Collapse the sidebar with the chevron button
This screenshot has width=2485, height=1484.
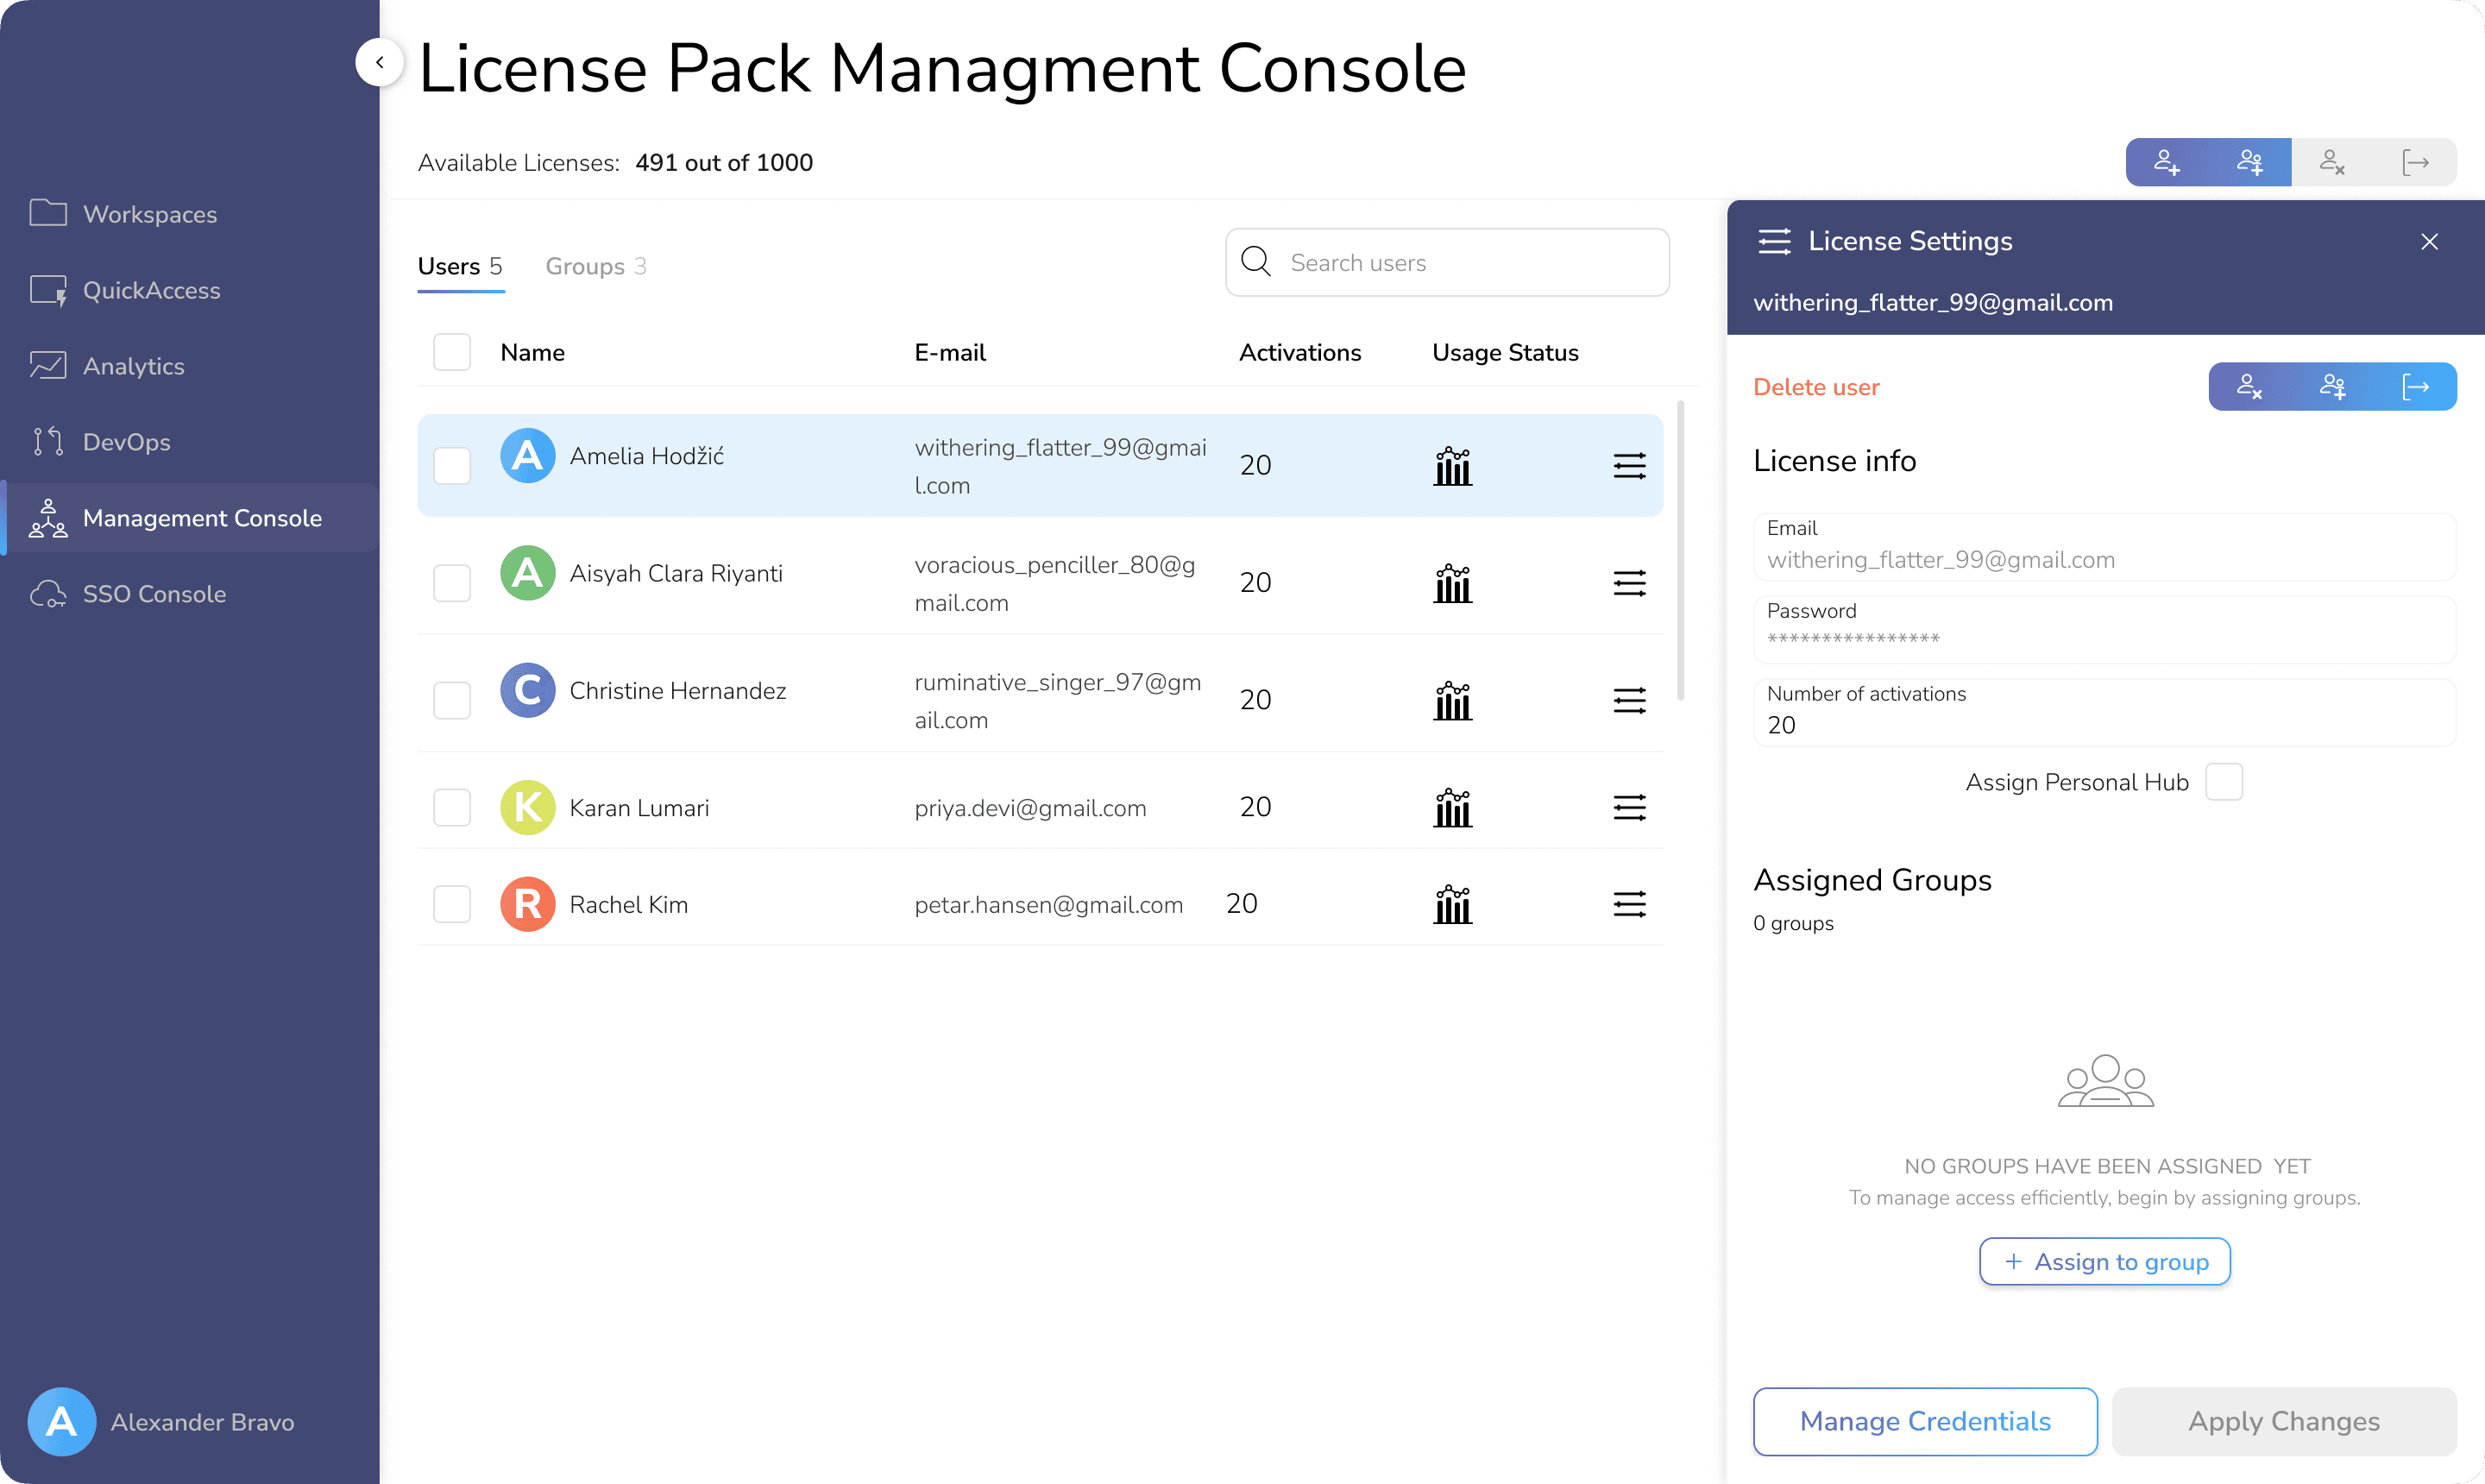coord(379,62)
